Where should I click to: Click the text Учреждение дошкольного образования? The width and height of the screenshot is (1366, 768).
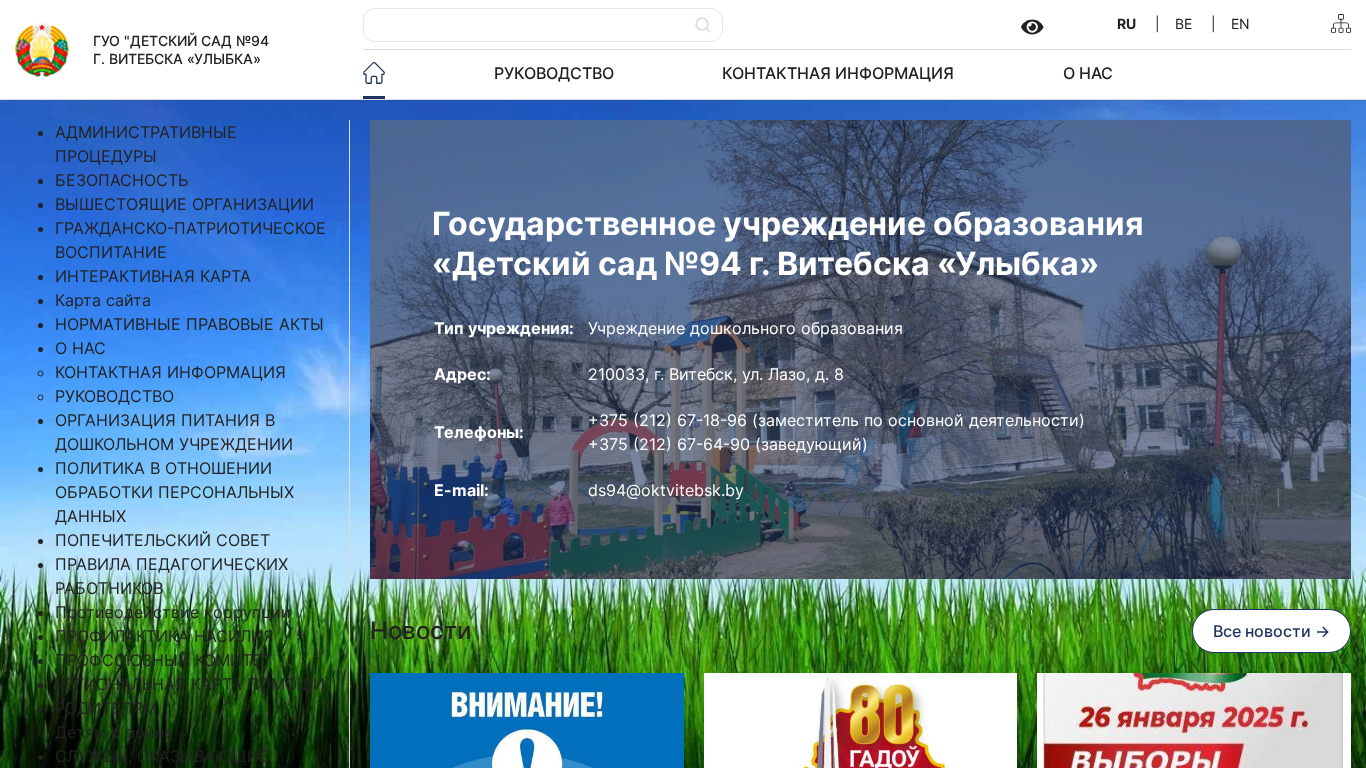(745, 328)
